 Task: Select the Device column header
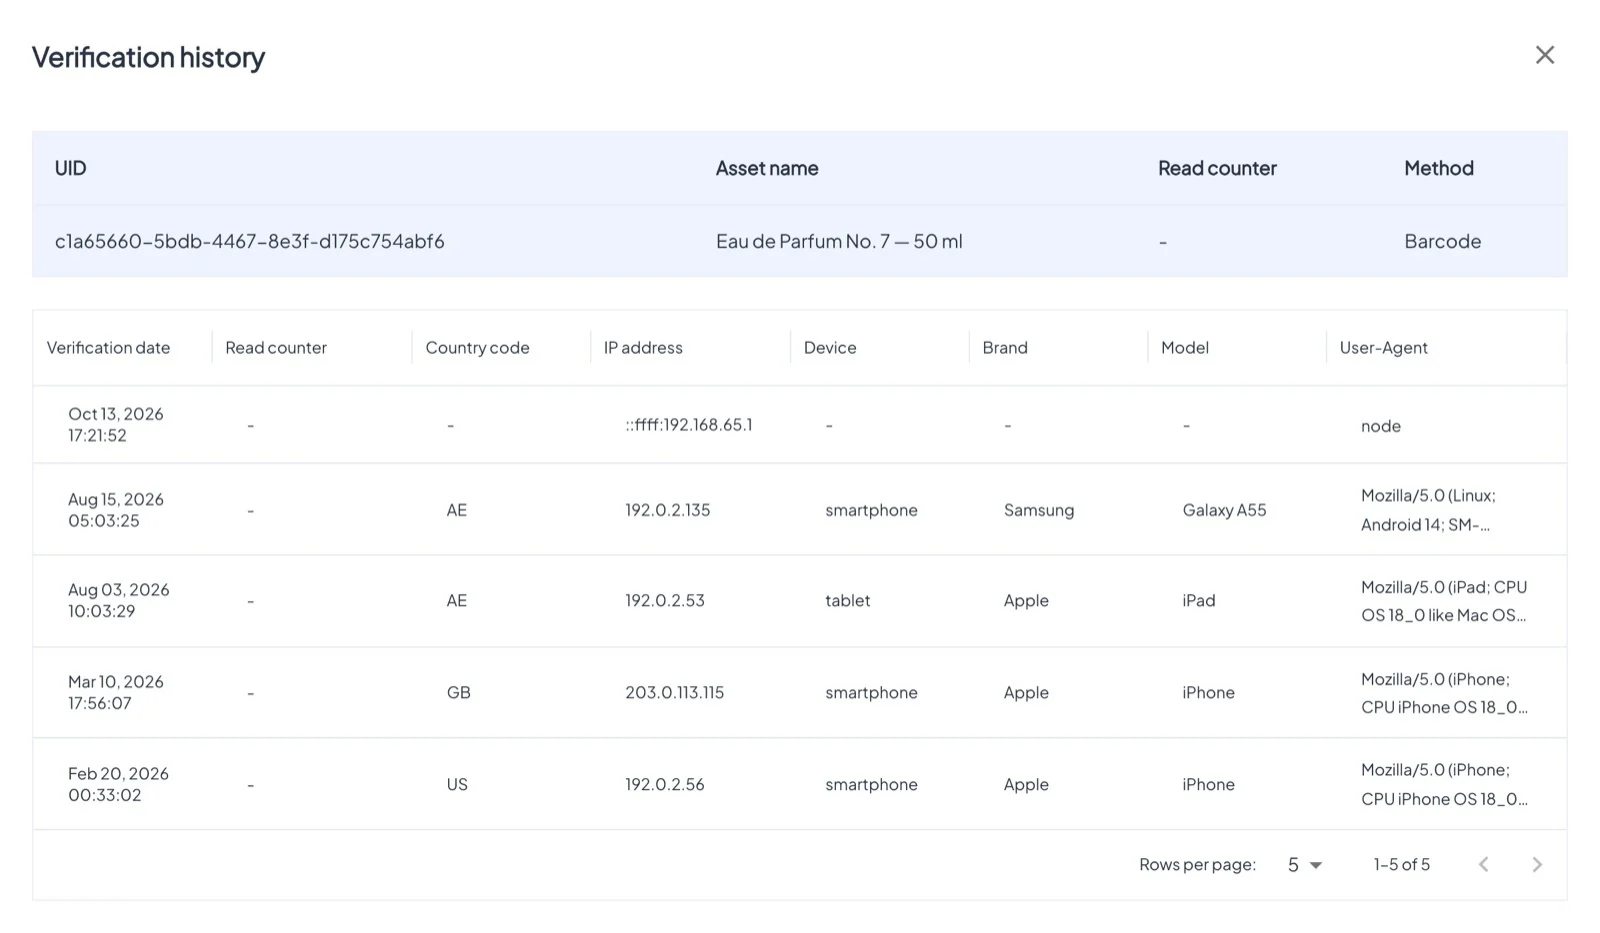[x=830, y=348]
